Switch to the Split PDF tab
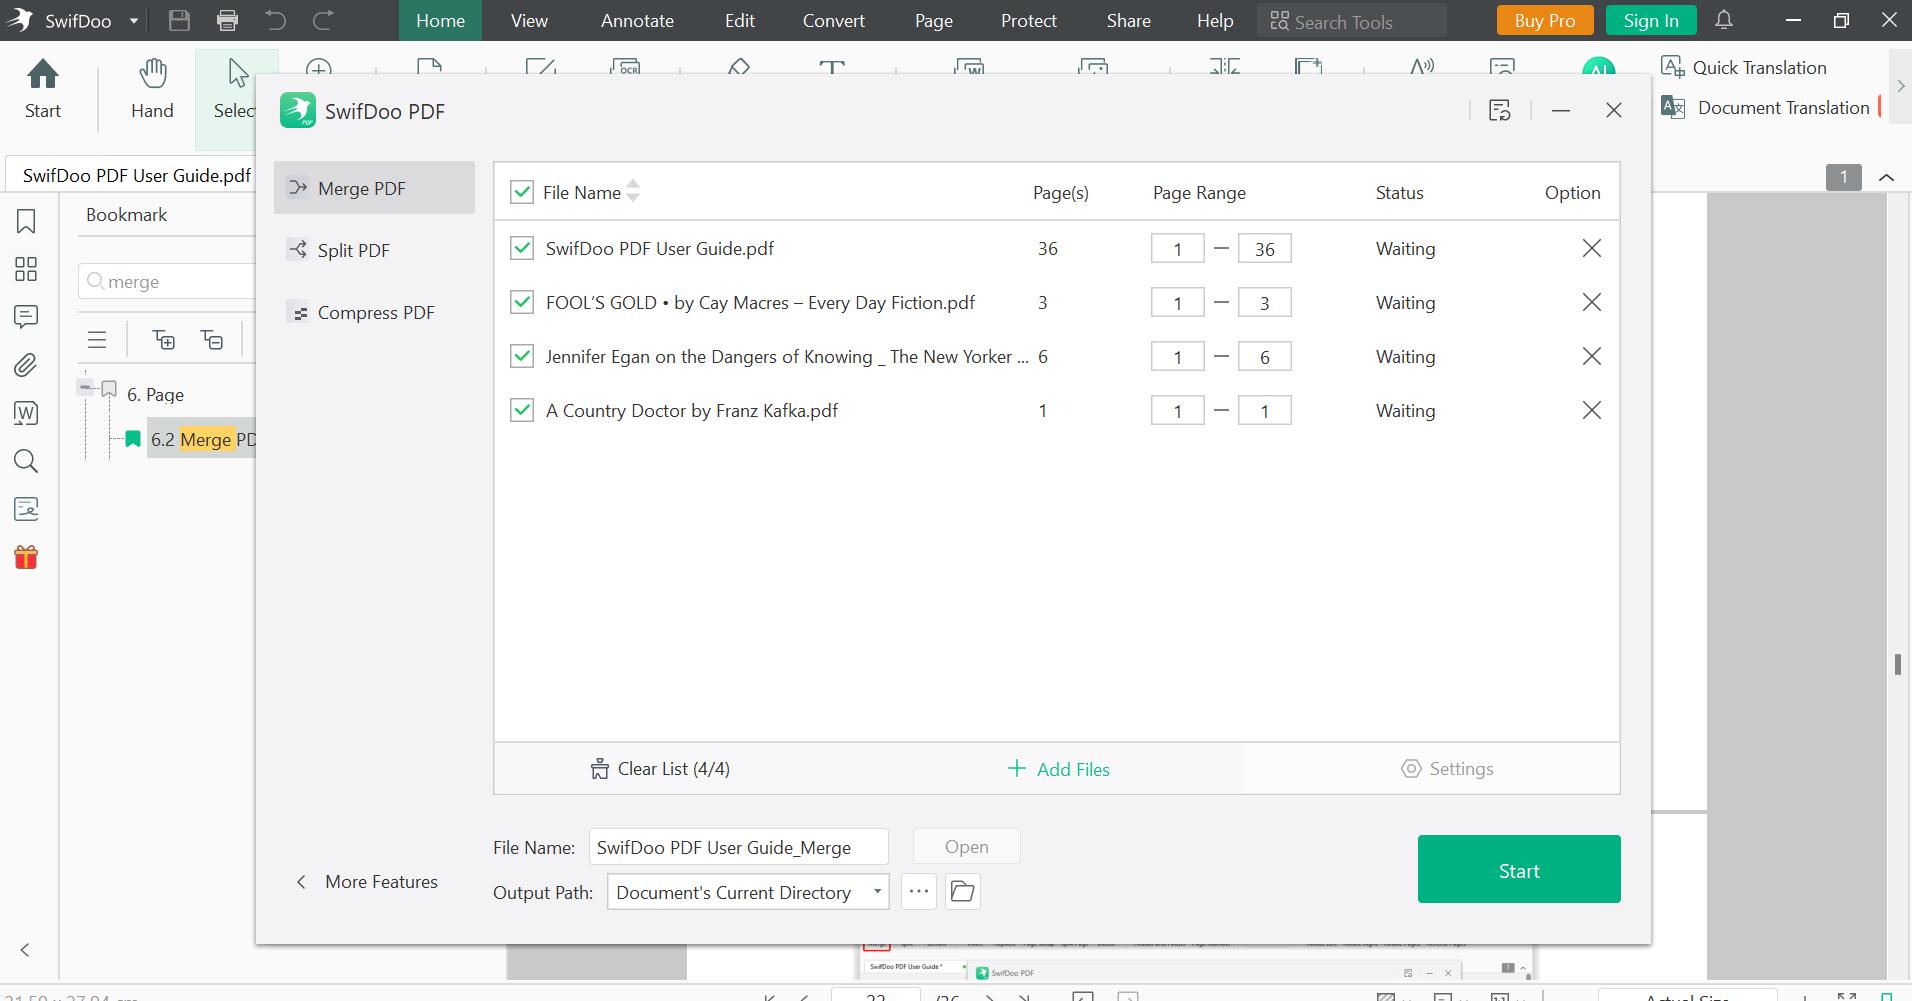The height and width of the screenshot is (1001, 1912). point(352,250)
